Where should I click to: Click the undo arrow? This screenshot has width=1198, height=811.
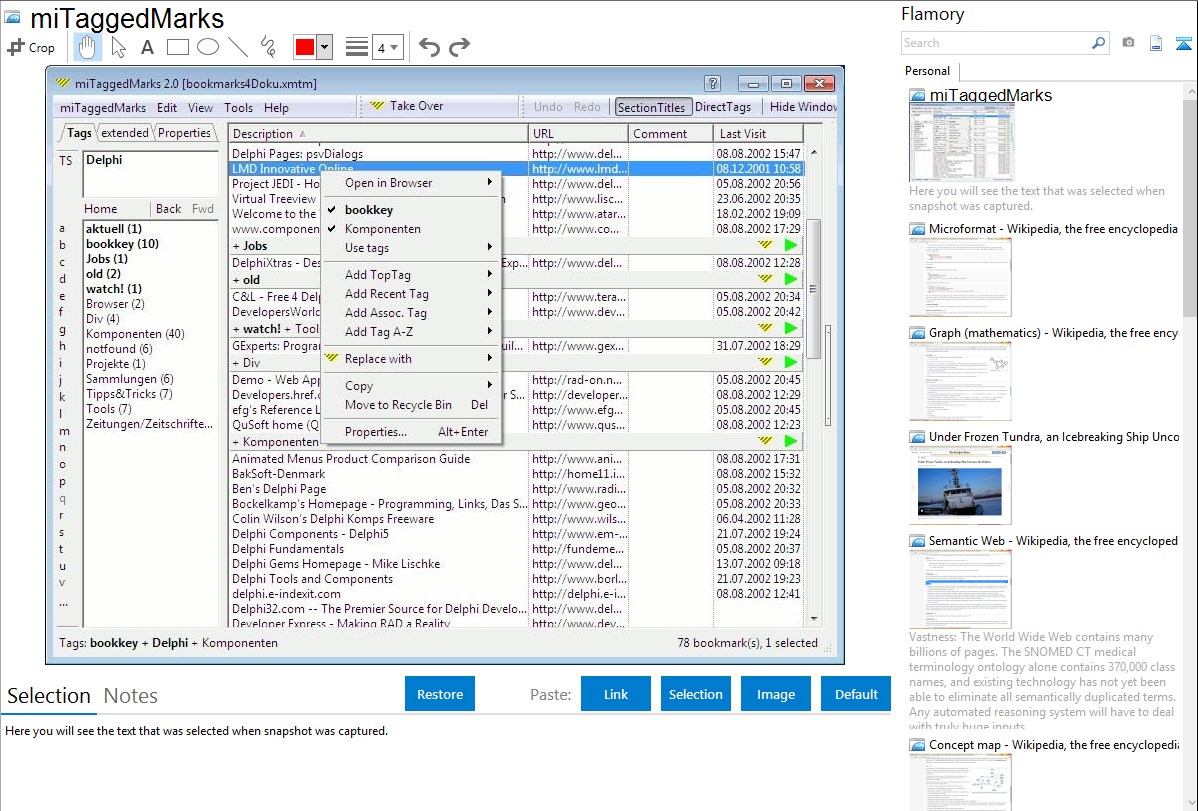[429, 47]
